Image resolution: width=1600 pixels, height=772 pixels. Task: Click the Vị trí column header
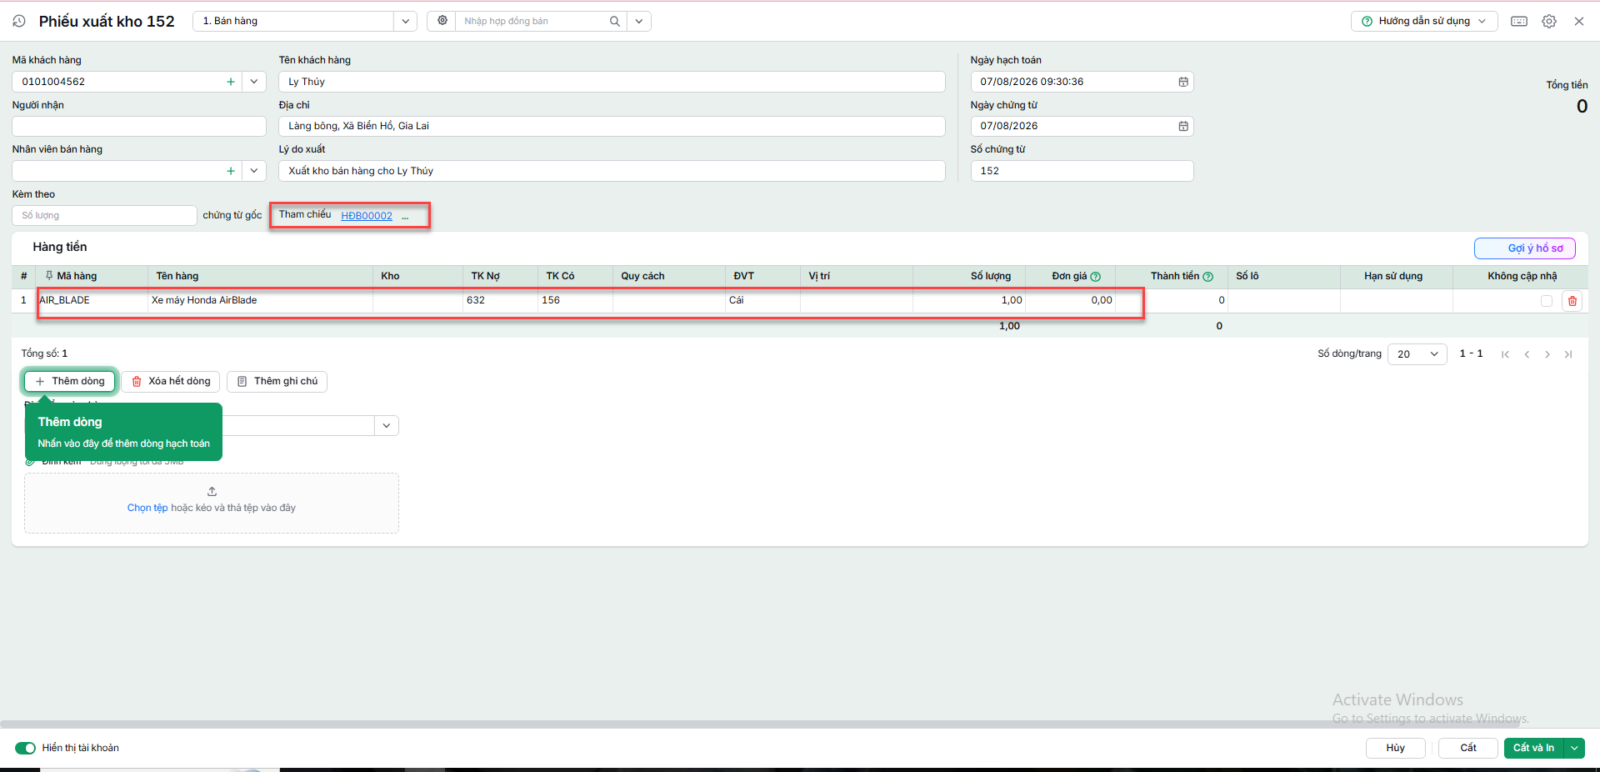[x=857, y=276]
